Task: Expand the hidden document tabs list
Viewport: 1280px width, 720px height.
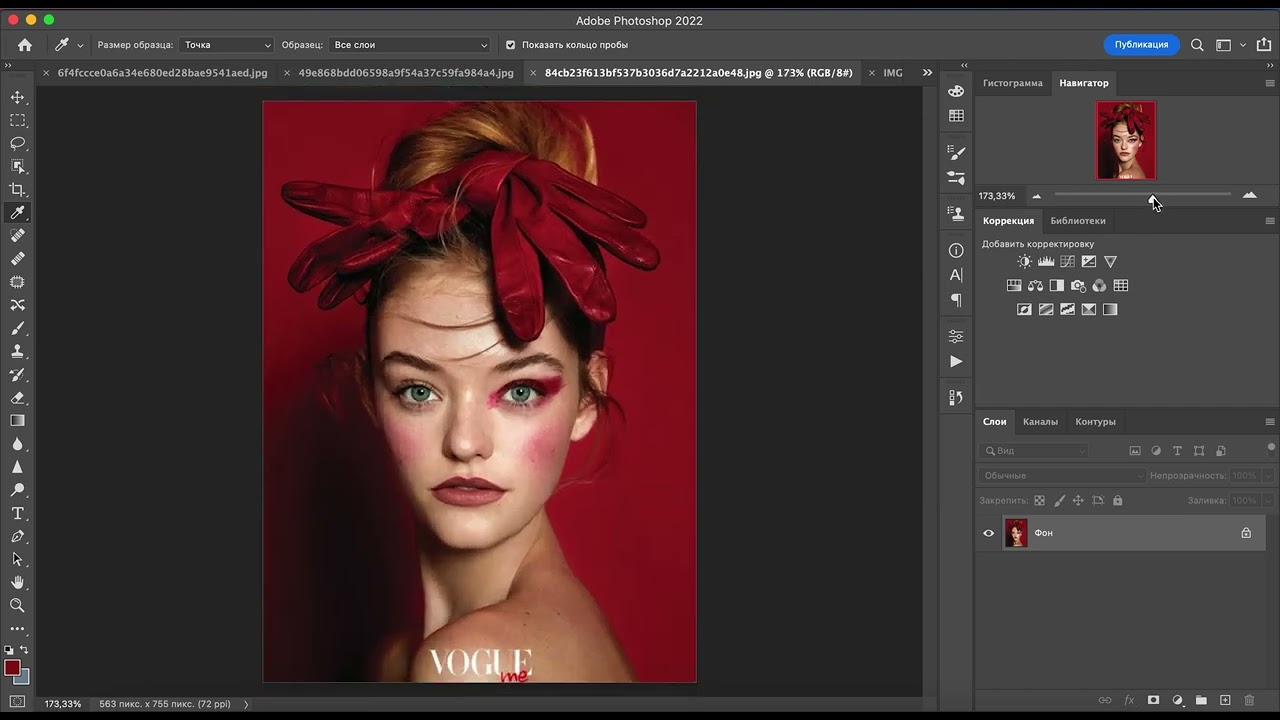Action: click(927, 73)
